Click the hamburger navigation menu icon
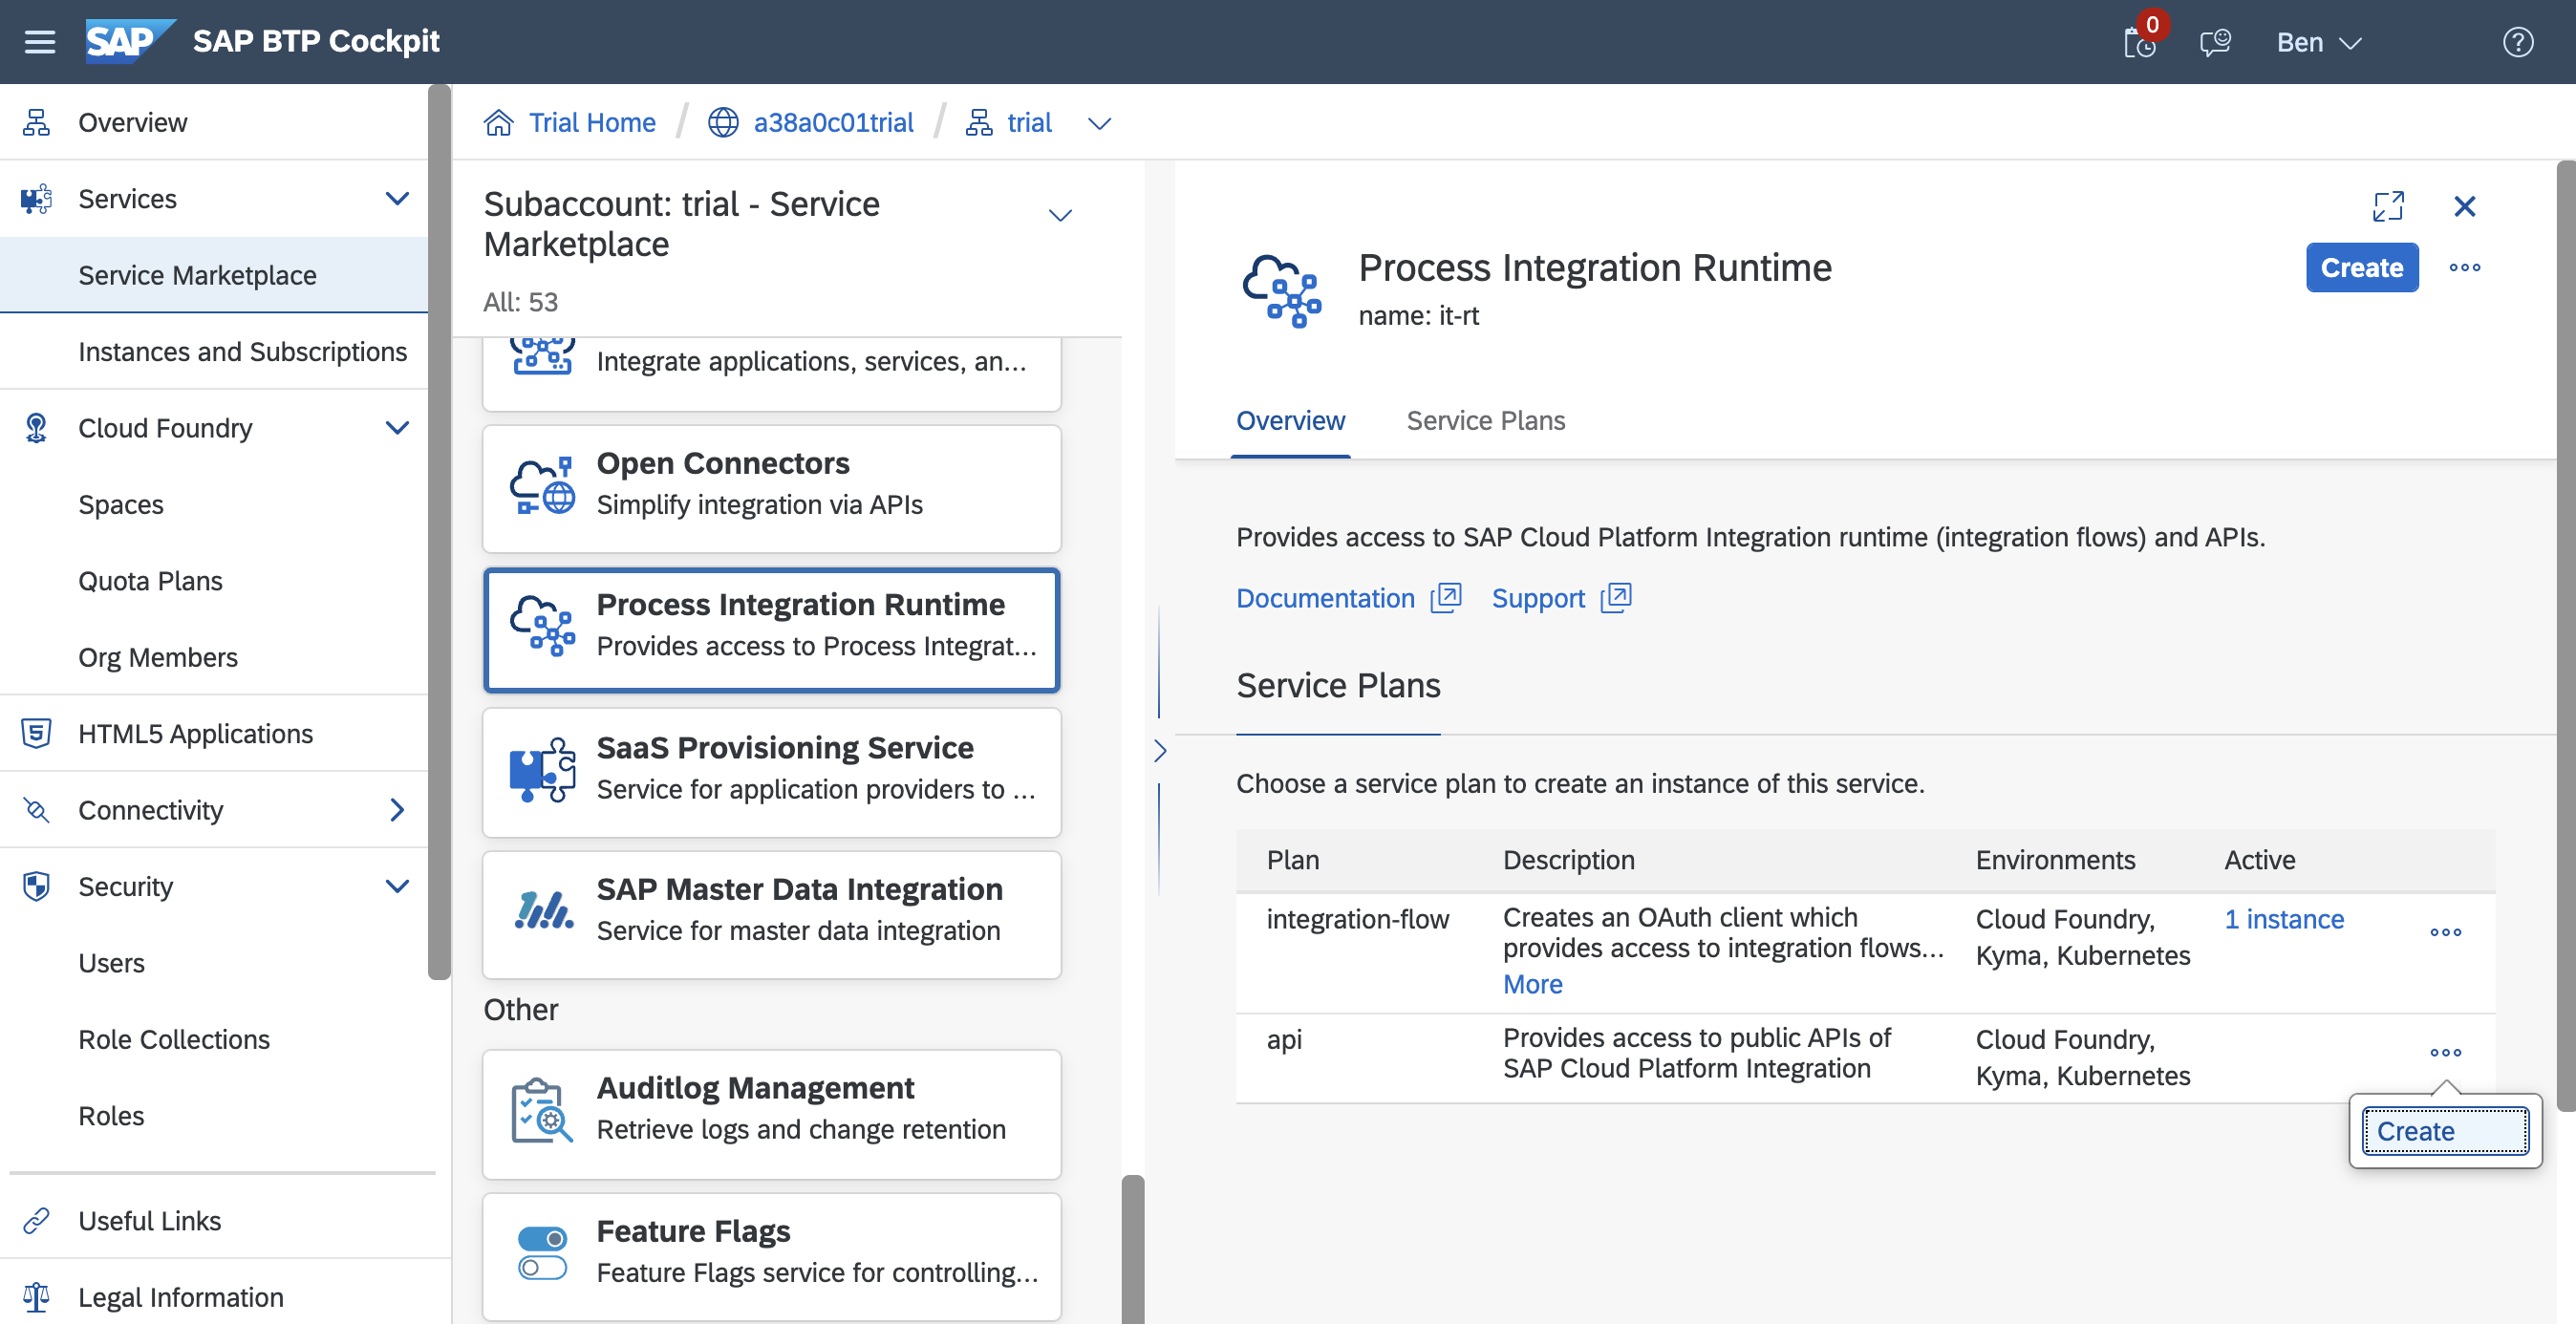2576x1324 pixels. [x=40, y=42]
